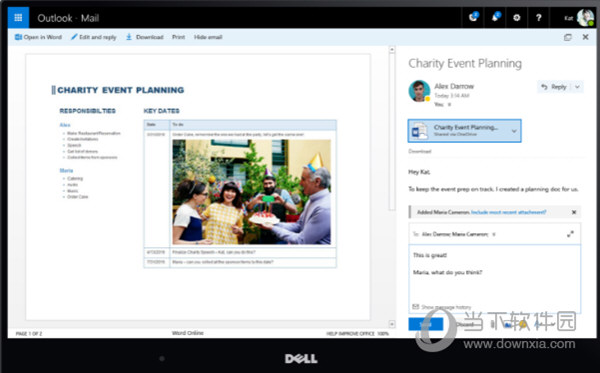Click the Outlook Mail title

(68, 18)
